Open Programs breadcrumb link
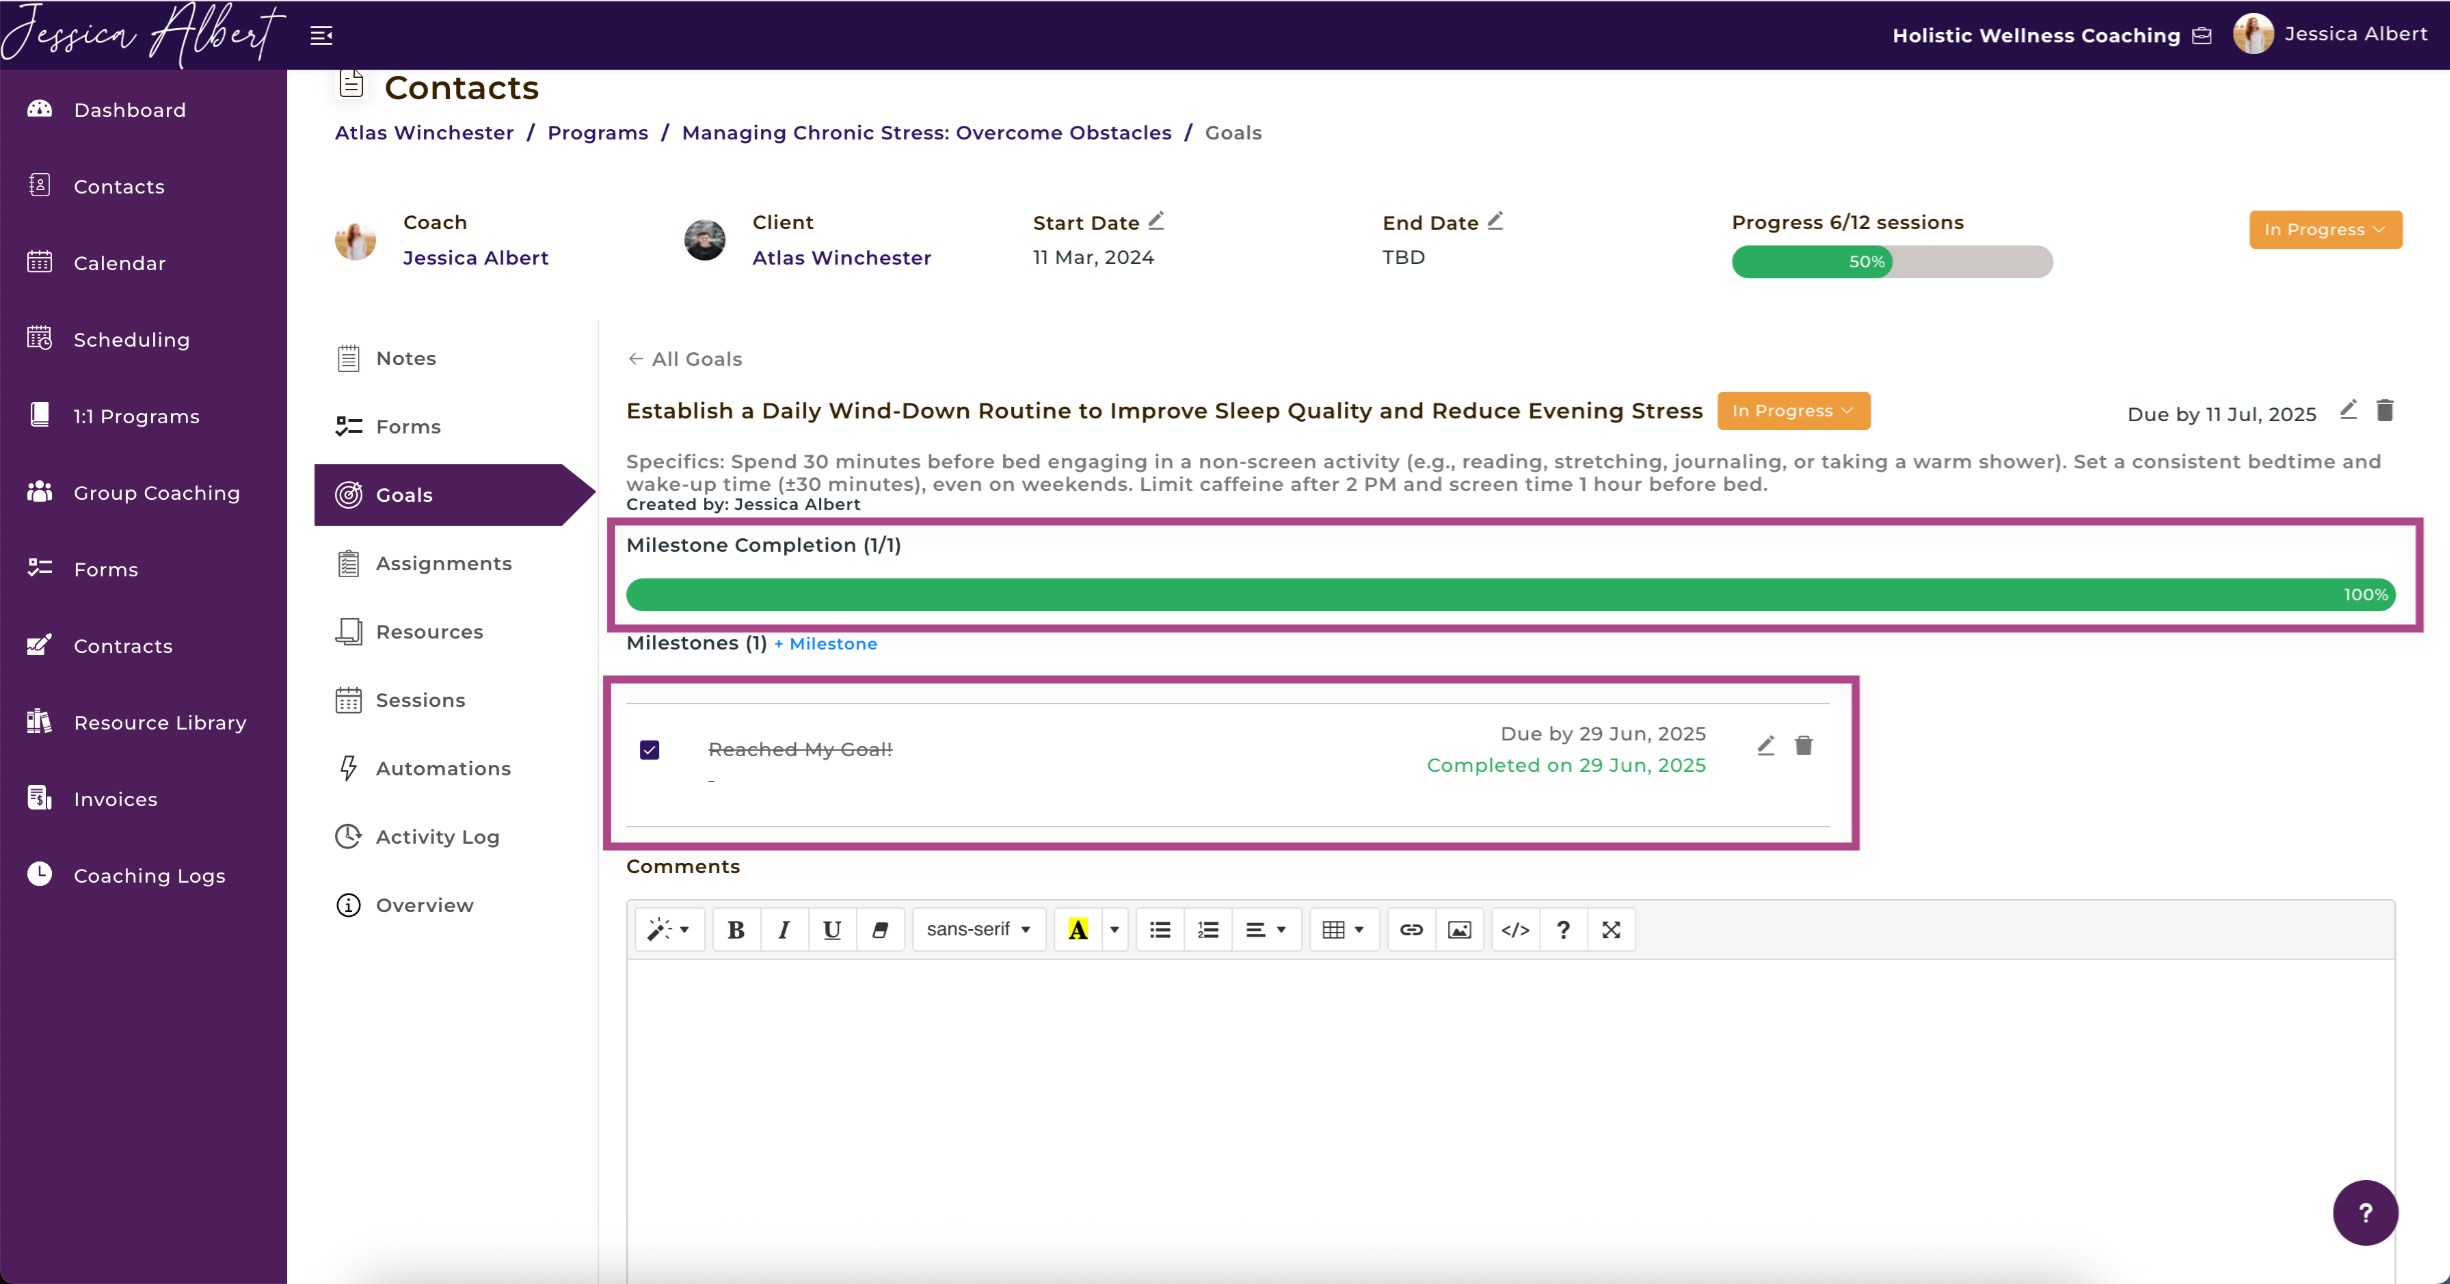This screenshot has width=2450, height=1284. click(x=598, y=133)
